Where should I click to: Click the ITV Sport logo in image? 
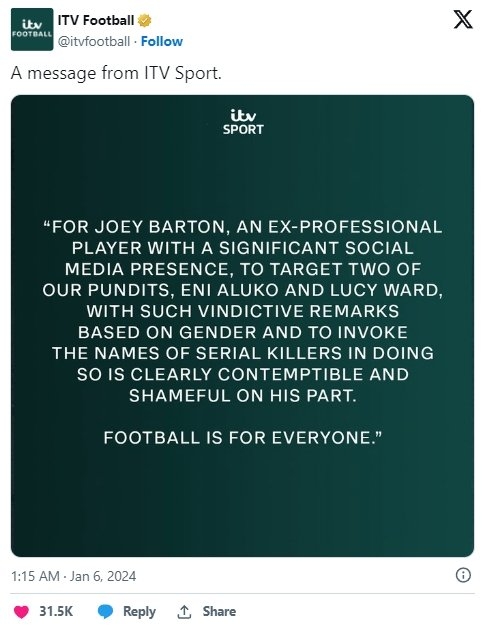point(243,122)
